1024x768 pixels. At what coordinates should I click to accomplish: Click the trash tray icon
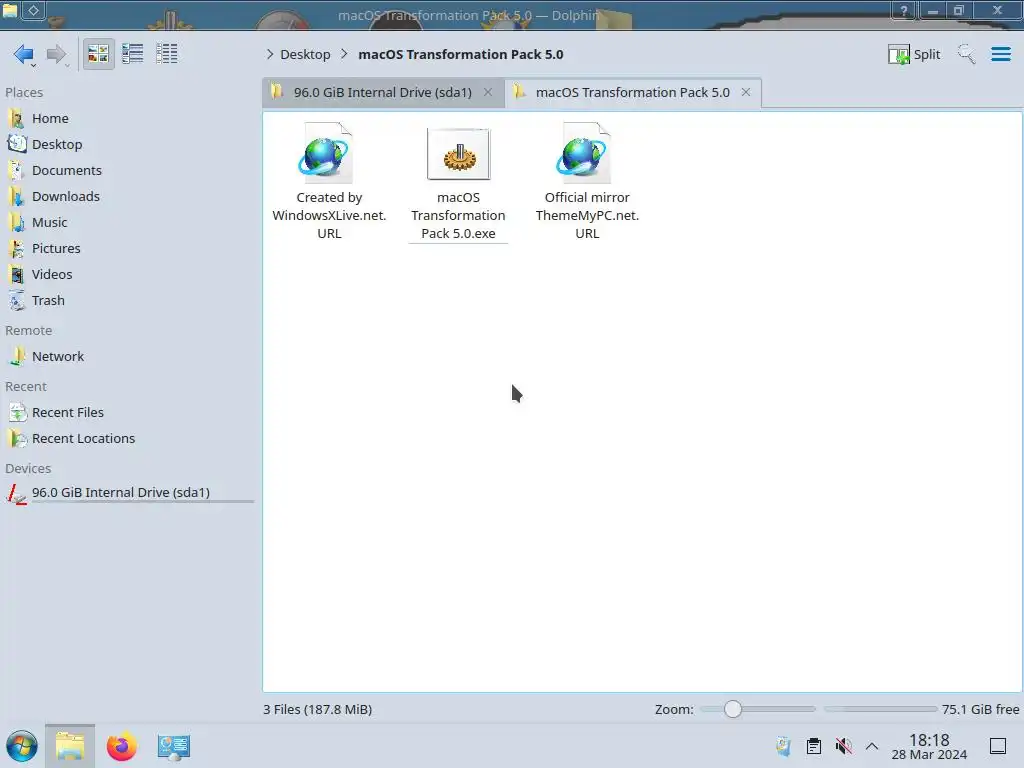[x=783, y=746]
